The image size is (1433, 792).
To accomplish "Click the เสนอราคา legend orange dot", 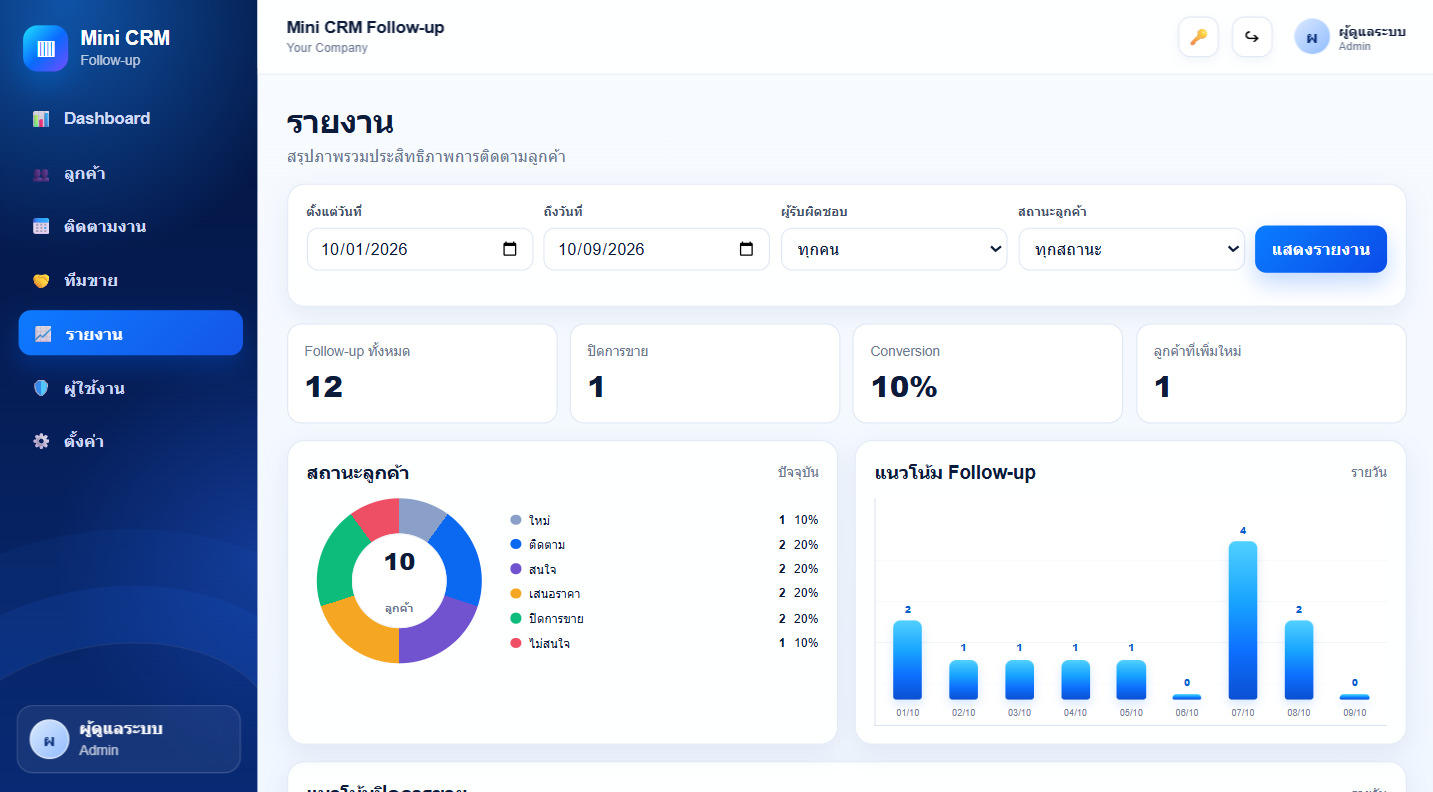I will (516, 593).
